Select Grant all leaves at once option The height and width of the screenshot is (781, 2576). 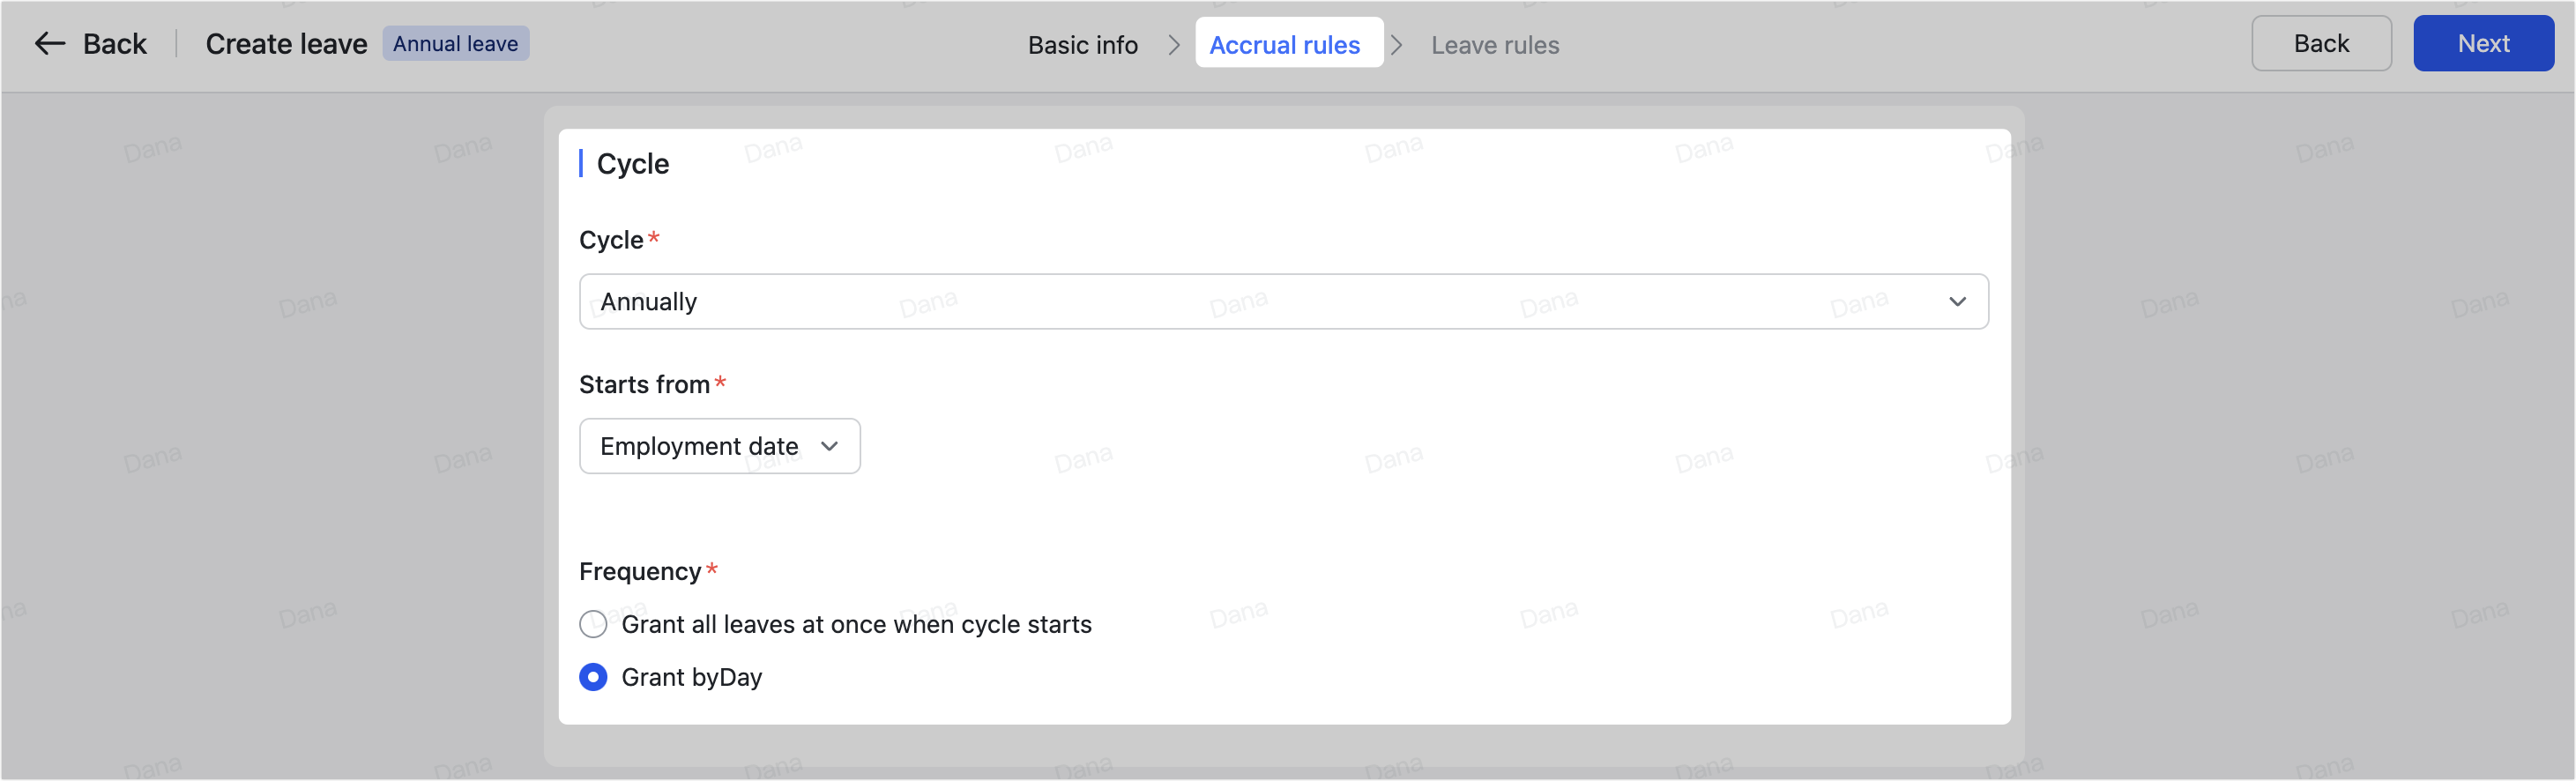[593, 625]
